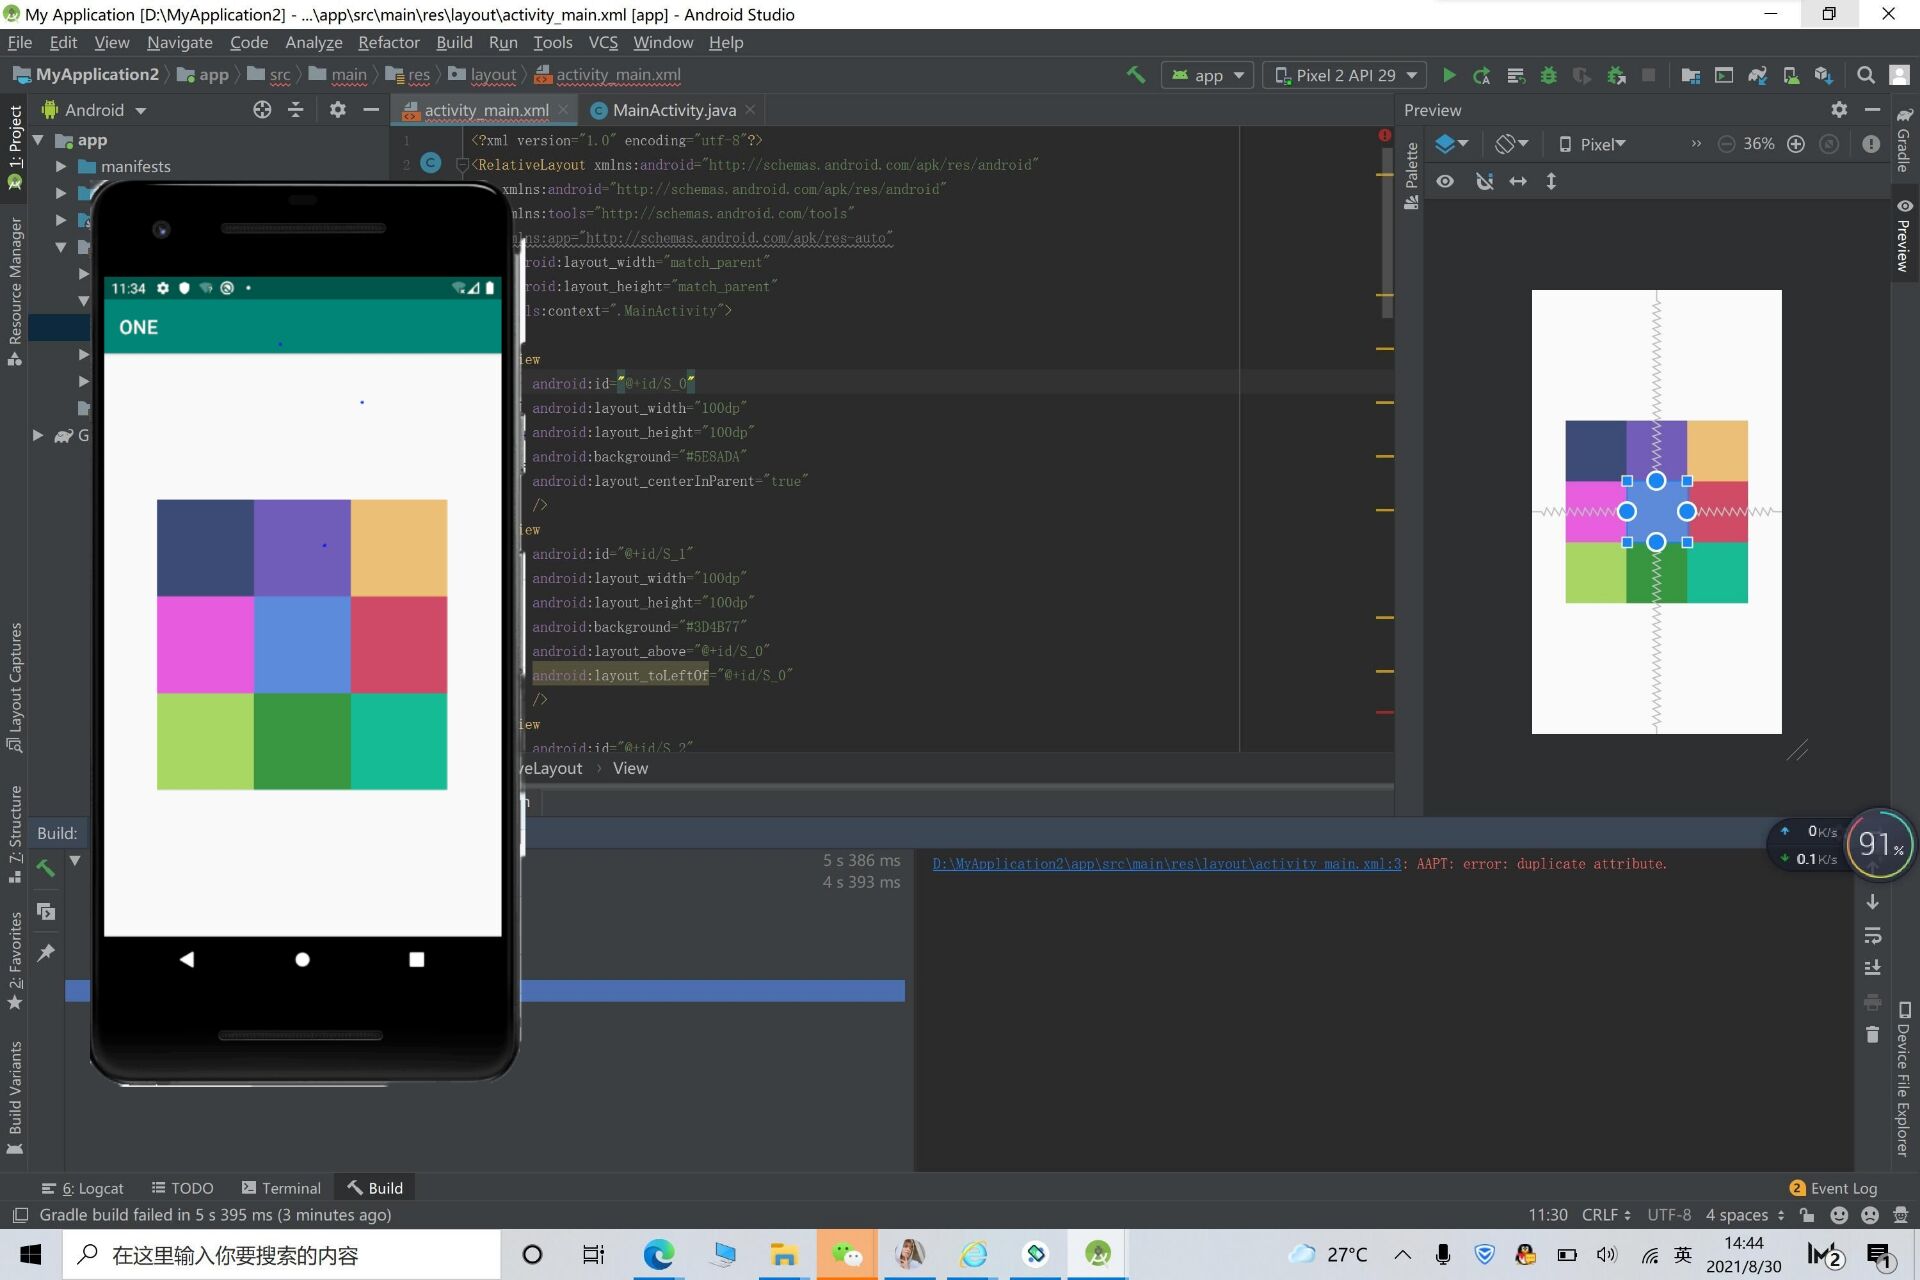Click Make Project hammer icon

(x=1136, y=75)
